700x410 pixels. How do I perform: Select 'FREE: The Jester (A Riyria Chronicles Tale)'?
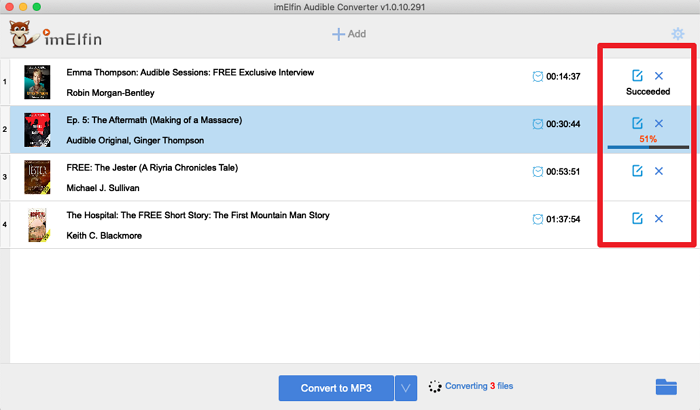152,167
